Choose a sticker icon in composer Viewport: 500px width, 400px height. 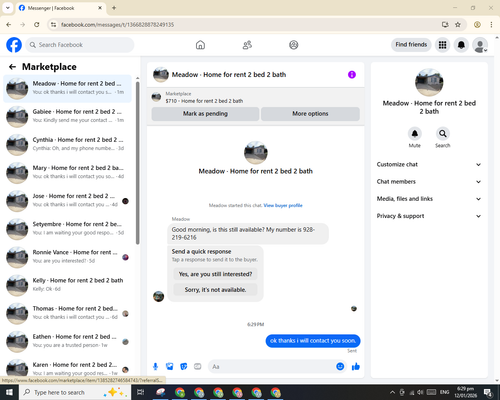point(184,367)
